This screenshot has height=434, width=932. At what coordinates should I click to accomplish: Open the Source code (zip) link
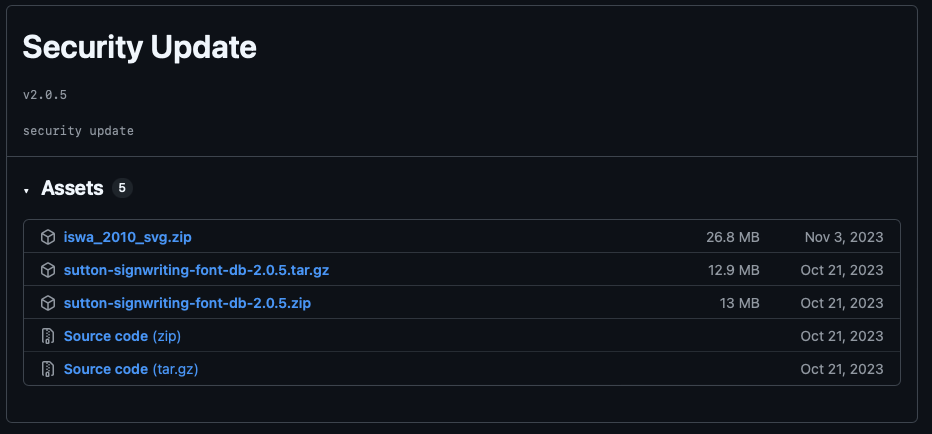122,336
